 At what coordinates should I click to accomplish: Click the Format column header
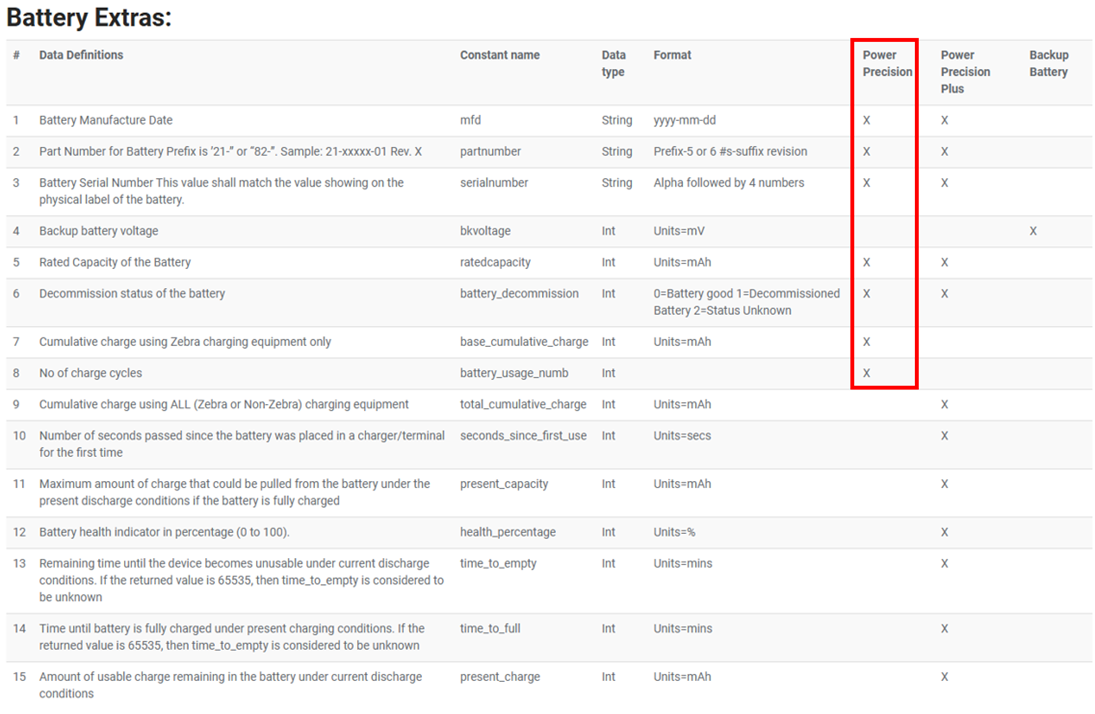[x=672, y=55]
